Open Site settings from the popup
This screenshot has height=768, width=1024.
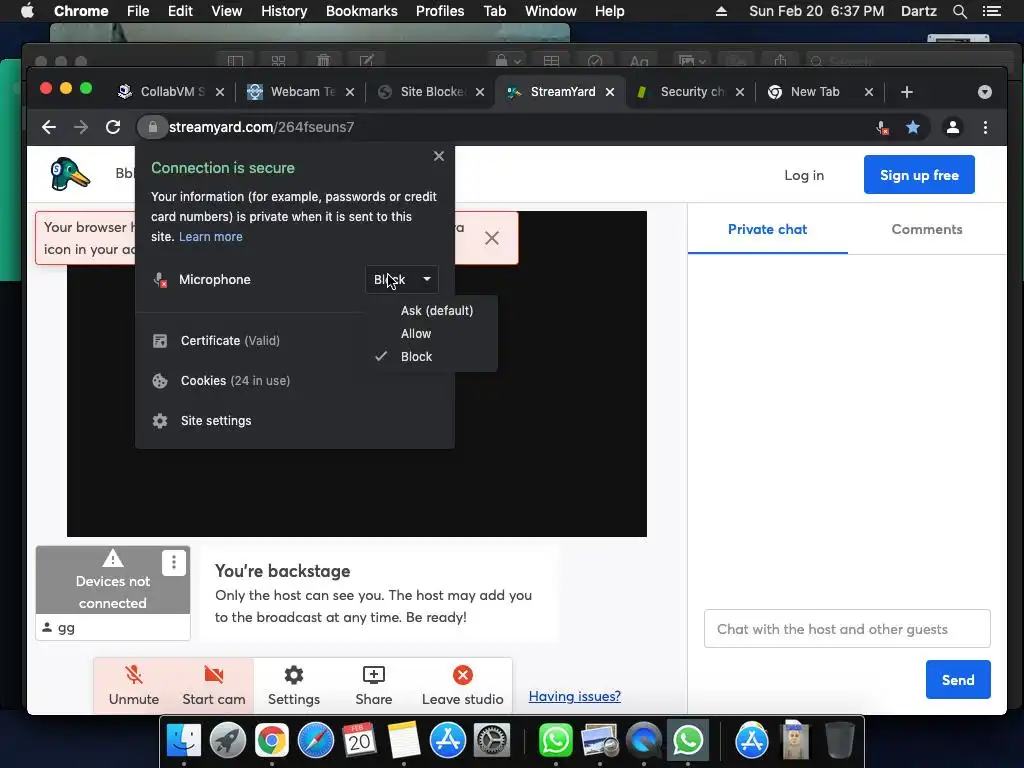[x=216, y=421]
